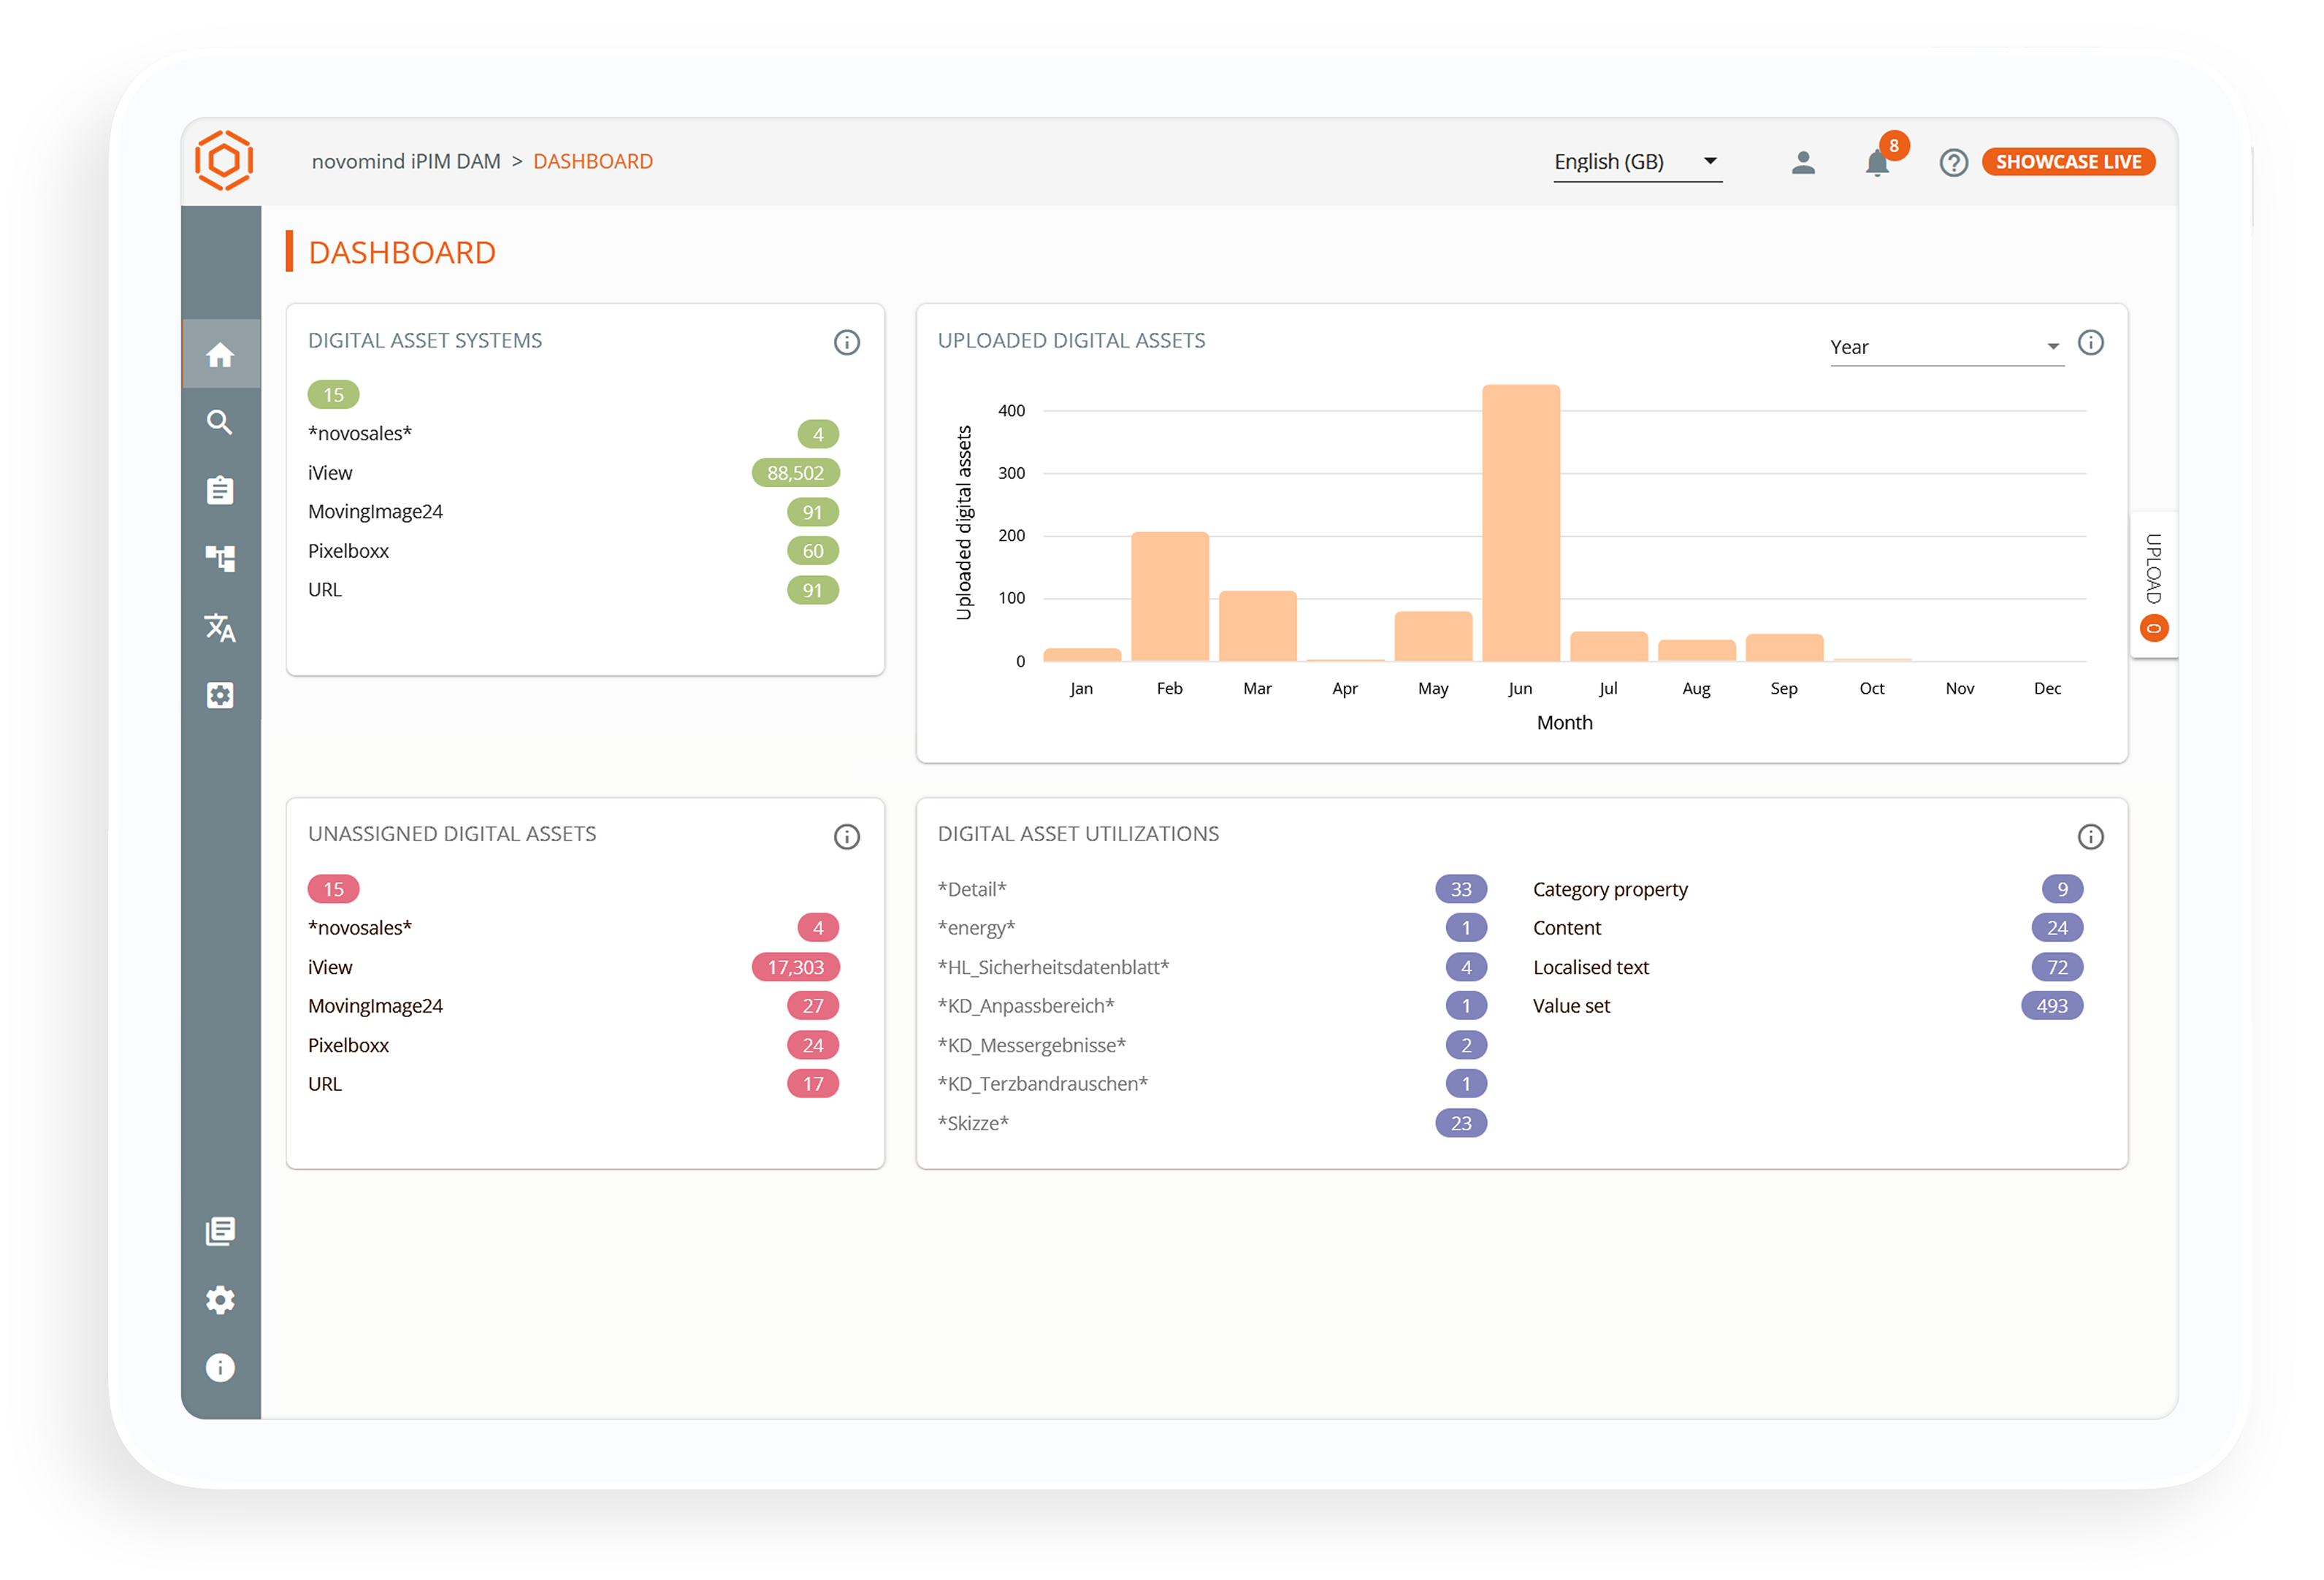2324x1580 pixels.
Task: Click the help question mark icon
Action: click(1953, 162)
